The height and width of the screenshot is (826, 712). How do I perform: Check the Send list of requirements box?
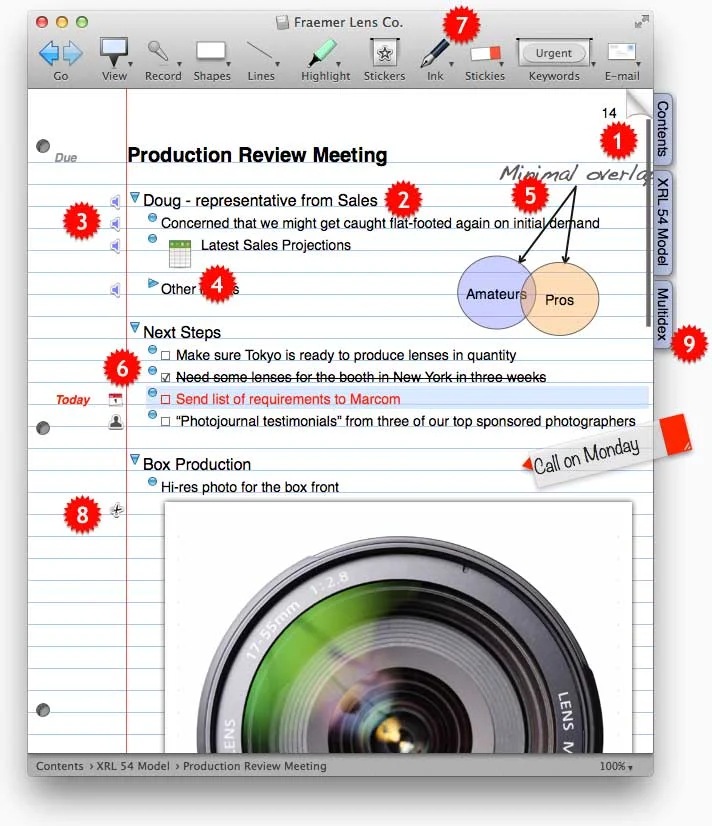pyautogui.click(x=166, y=400)
